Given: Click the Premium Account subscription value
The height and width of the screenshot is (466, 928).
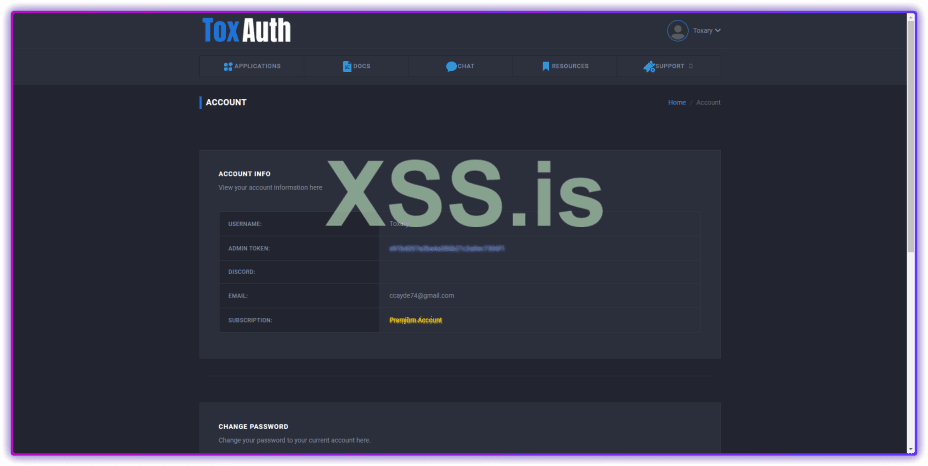Looking at the screenshot, I should pos(415,320).
